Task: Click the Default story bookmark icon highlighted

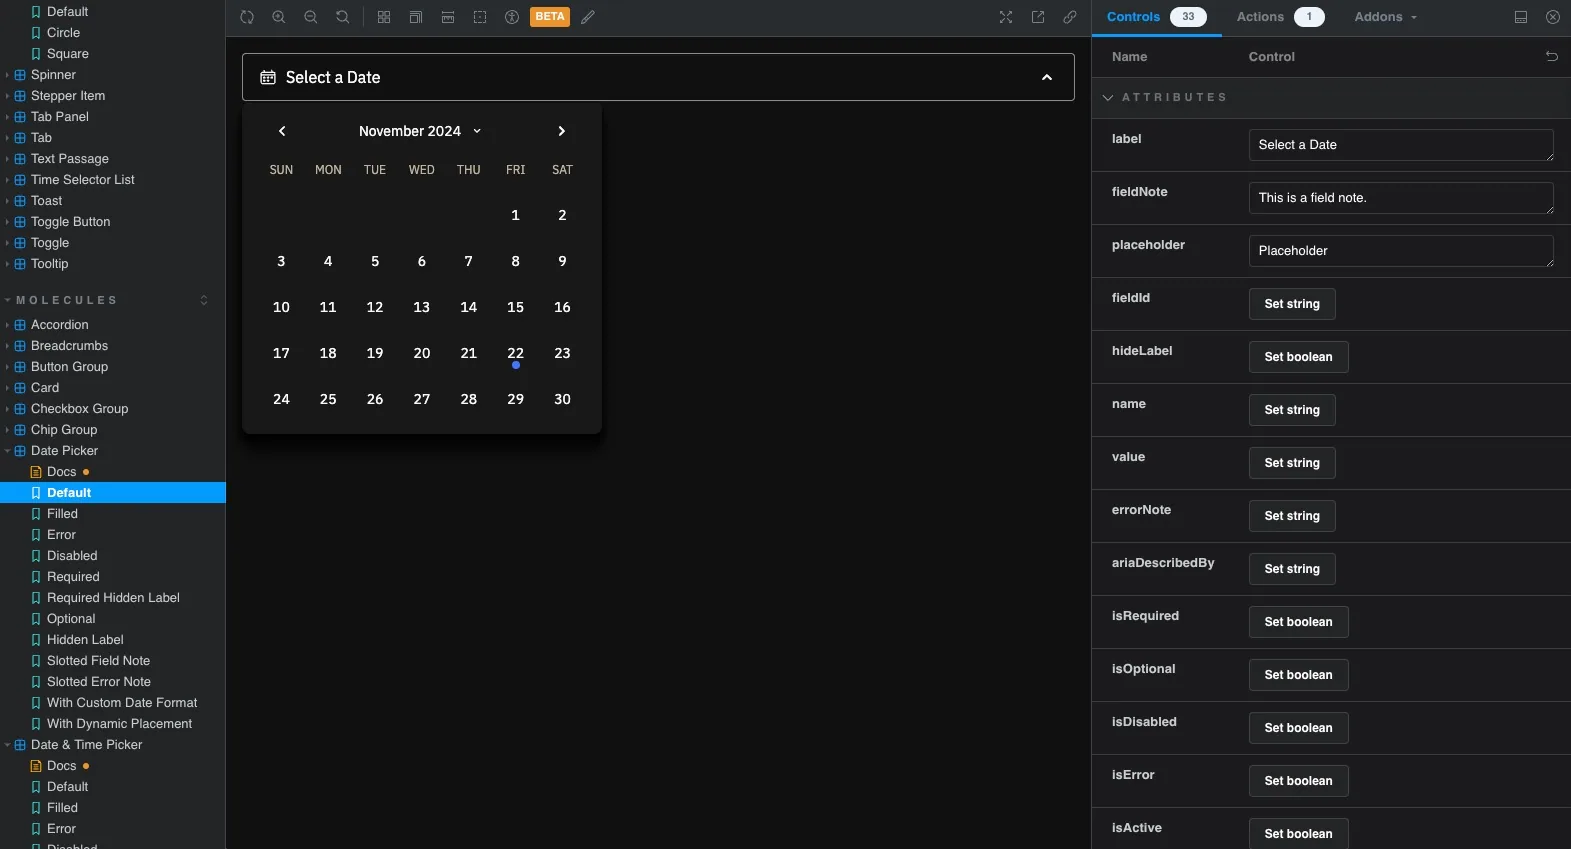Action: pos(36,493)
